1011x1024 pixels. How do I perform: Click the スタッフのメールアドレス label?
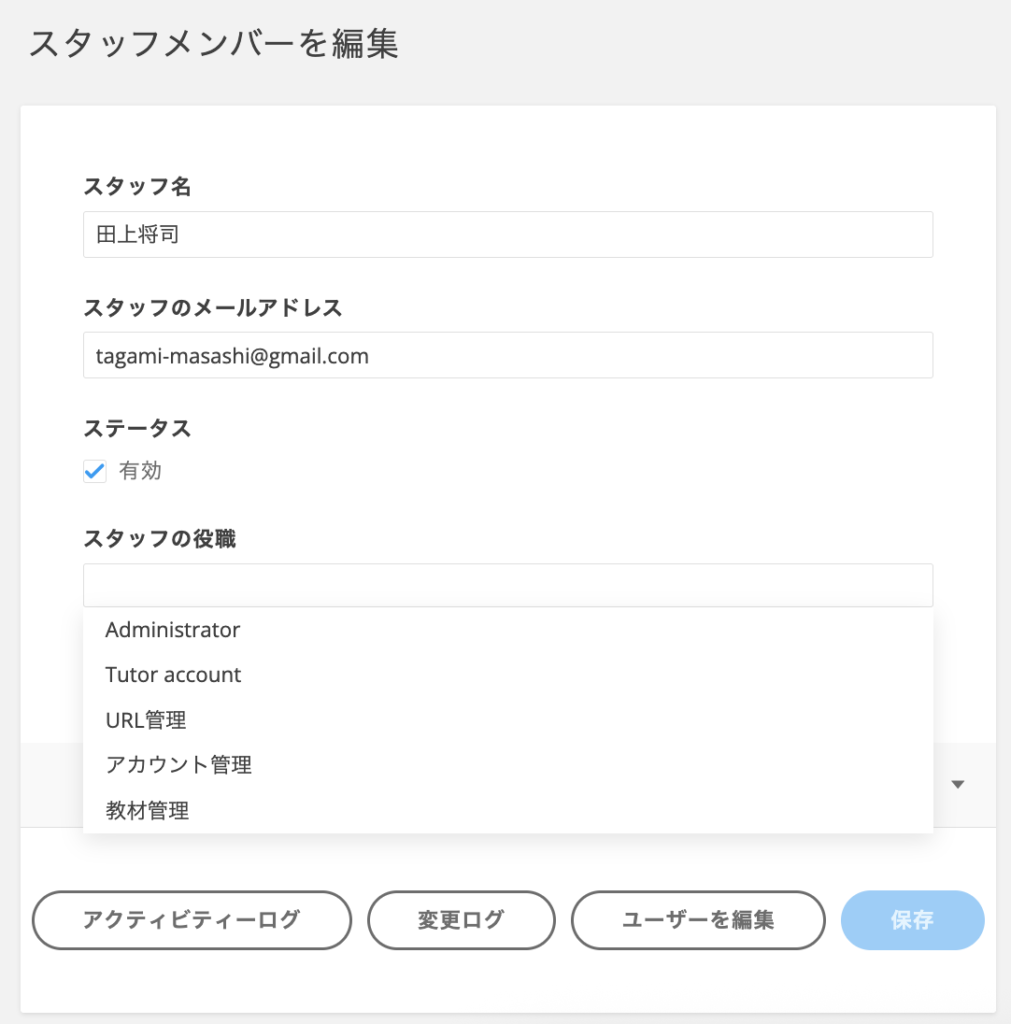point(212,308)
